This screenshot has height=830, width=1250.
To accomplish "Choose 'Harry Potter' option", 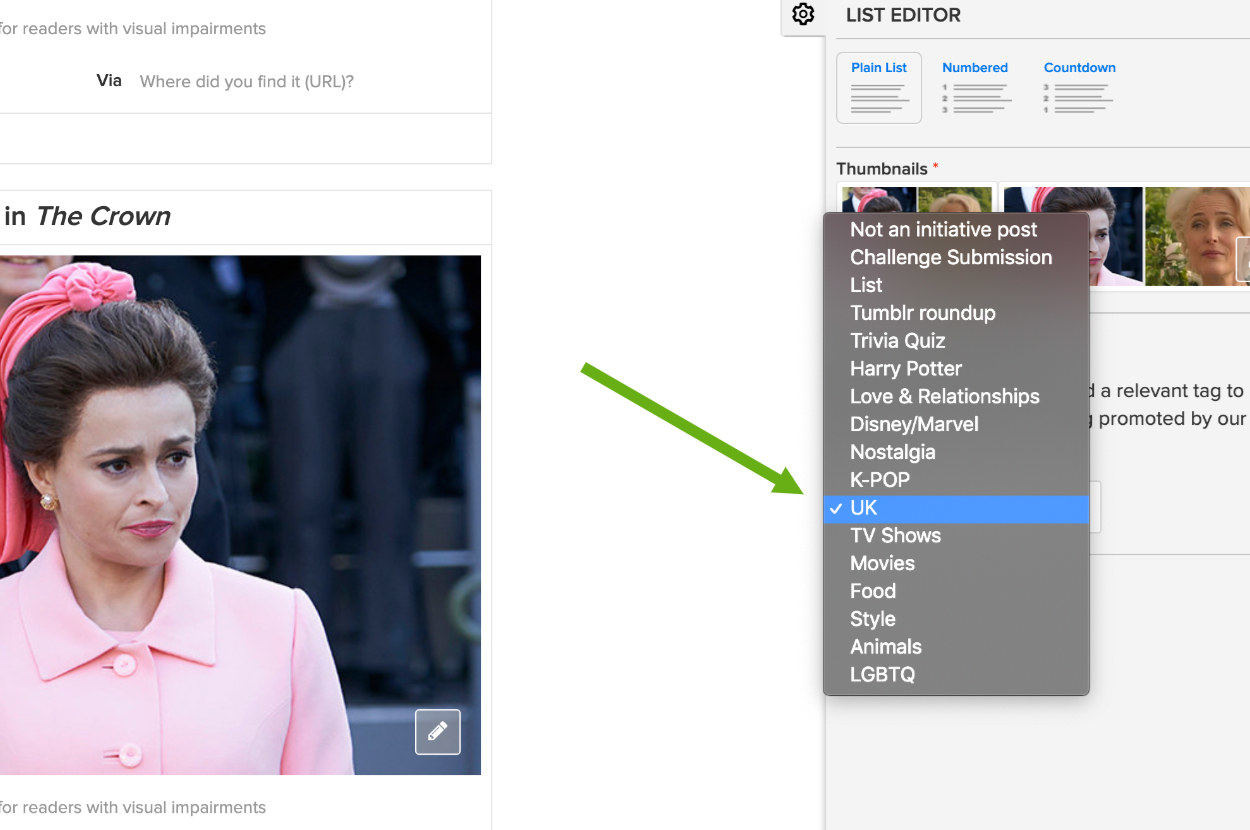I will (x=956, y=369).
